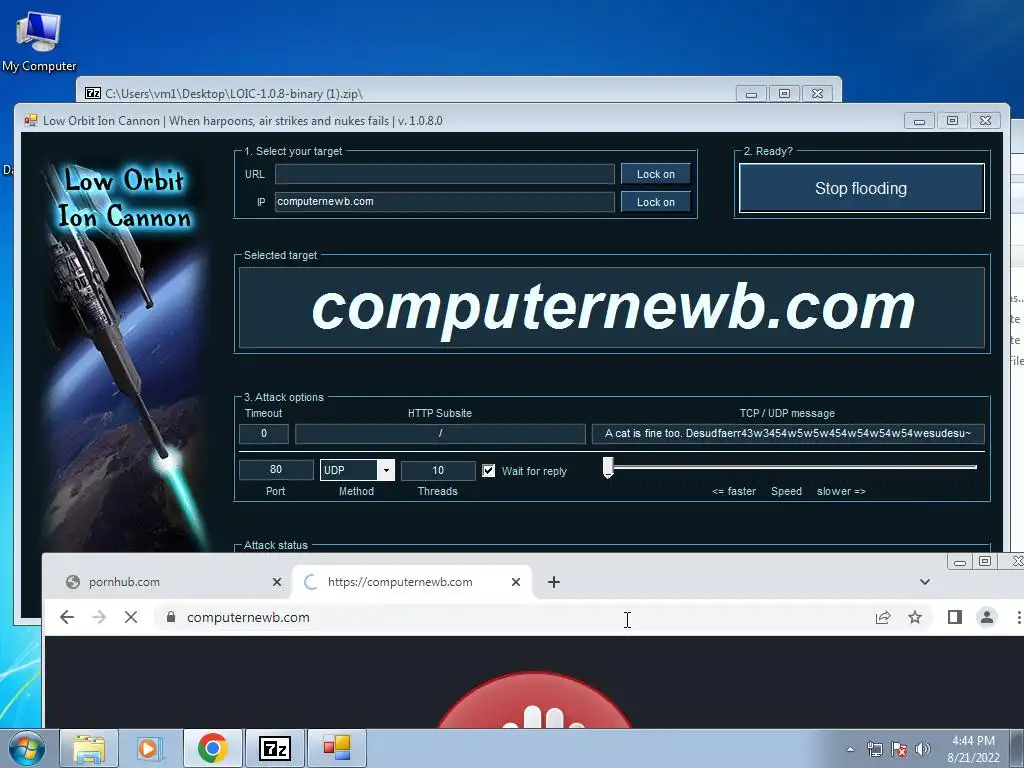Switch to pornhub.com tab

(x=124, y=582)
